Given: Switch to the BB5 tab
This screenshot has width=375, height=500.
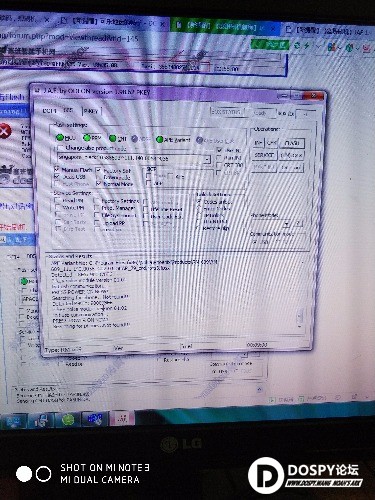Looking at the screenshot, I should (x=68, y=110).
